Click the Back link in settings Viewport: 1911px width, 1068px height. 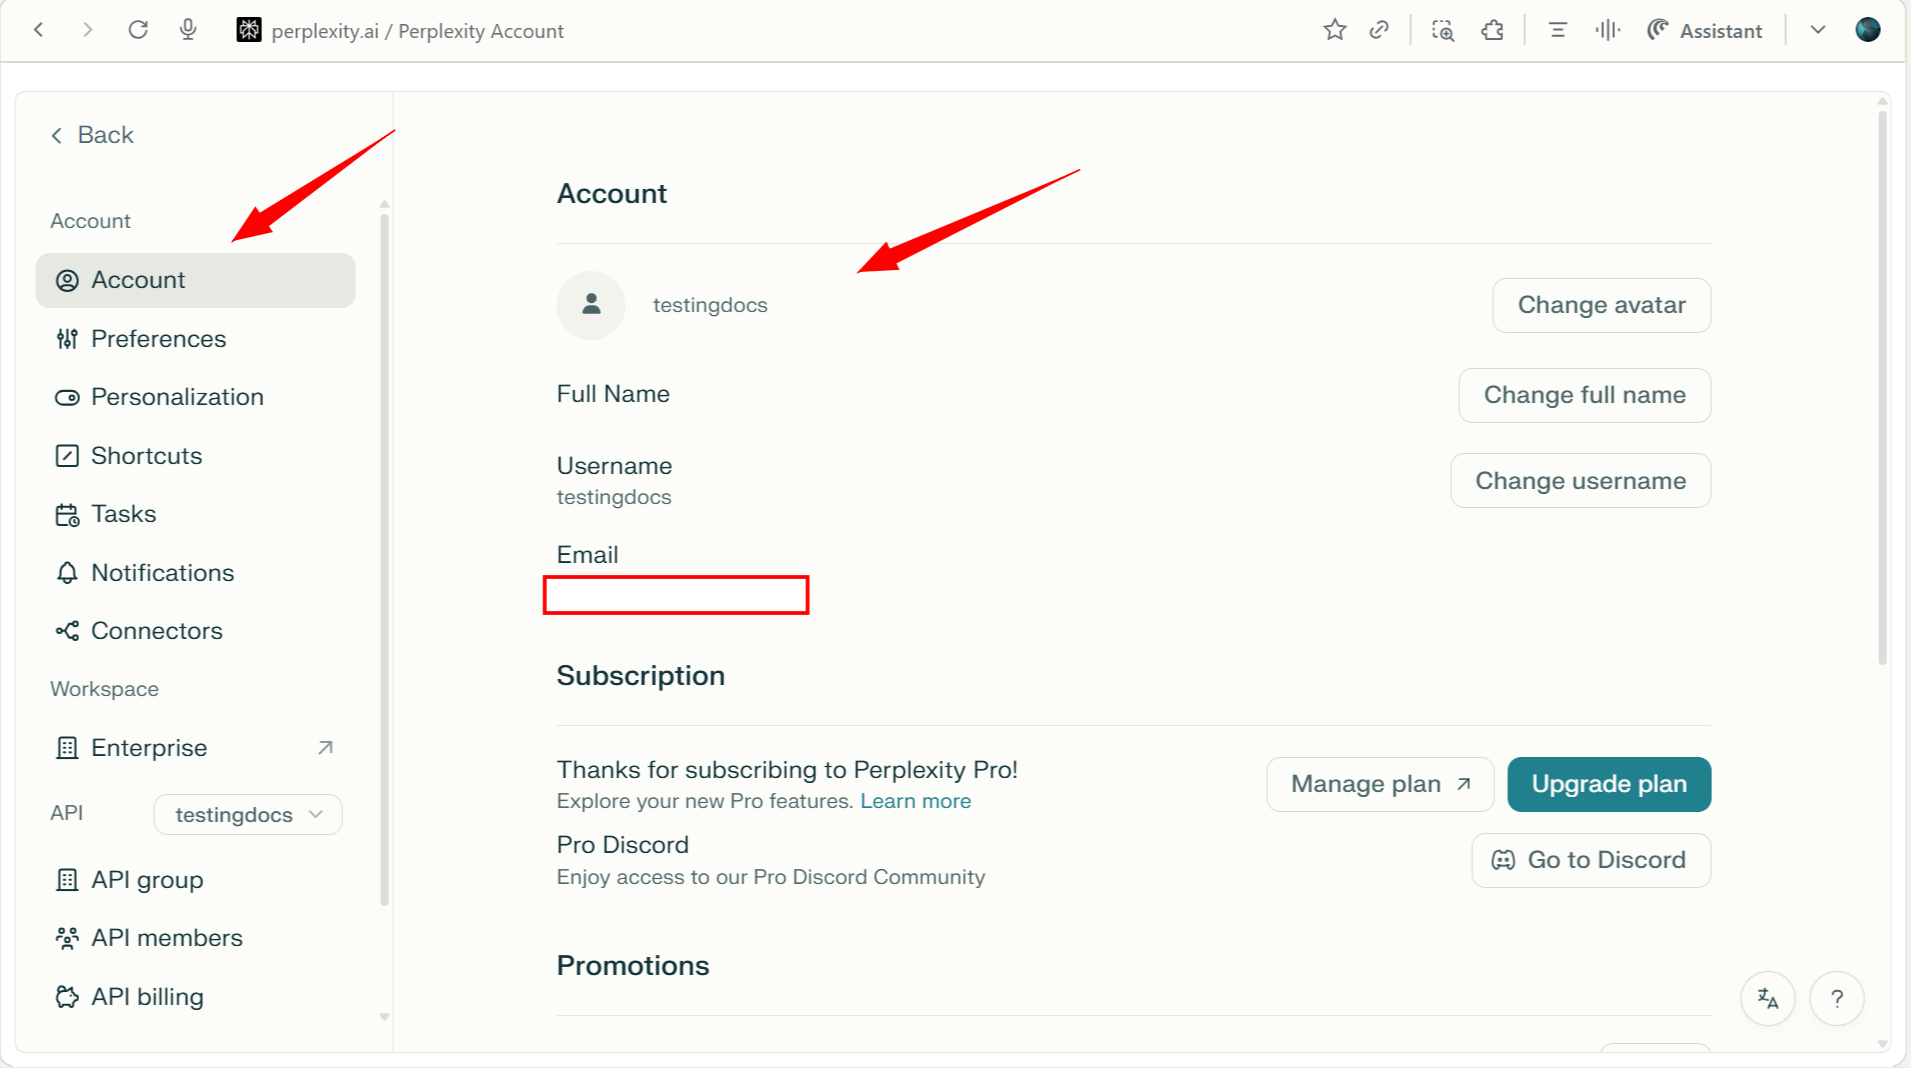click(x=92, y=135)
